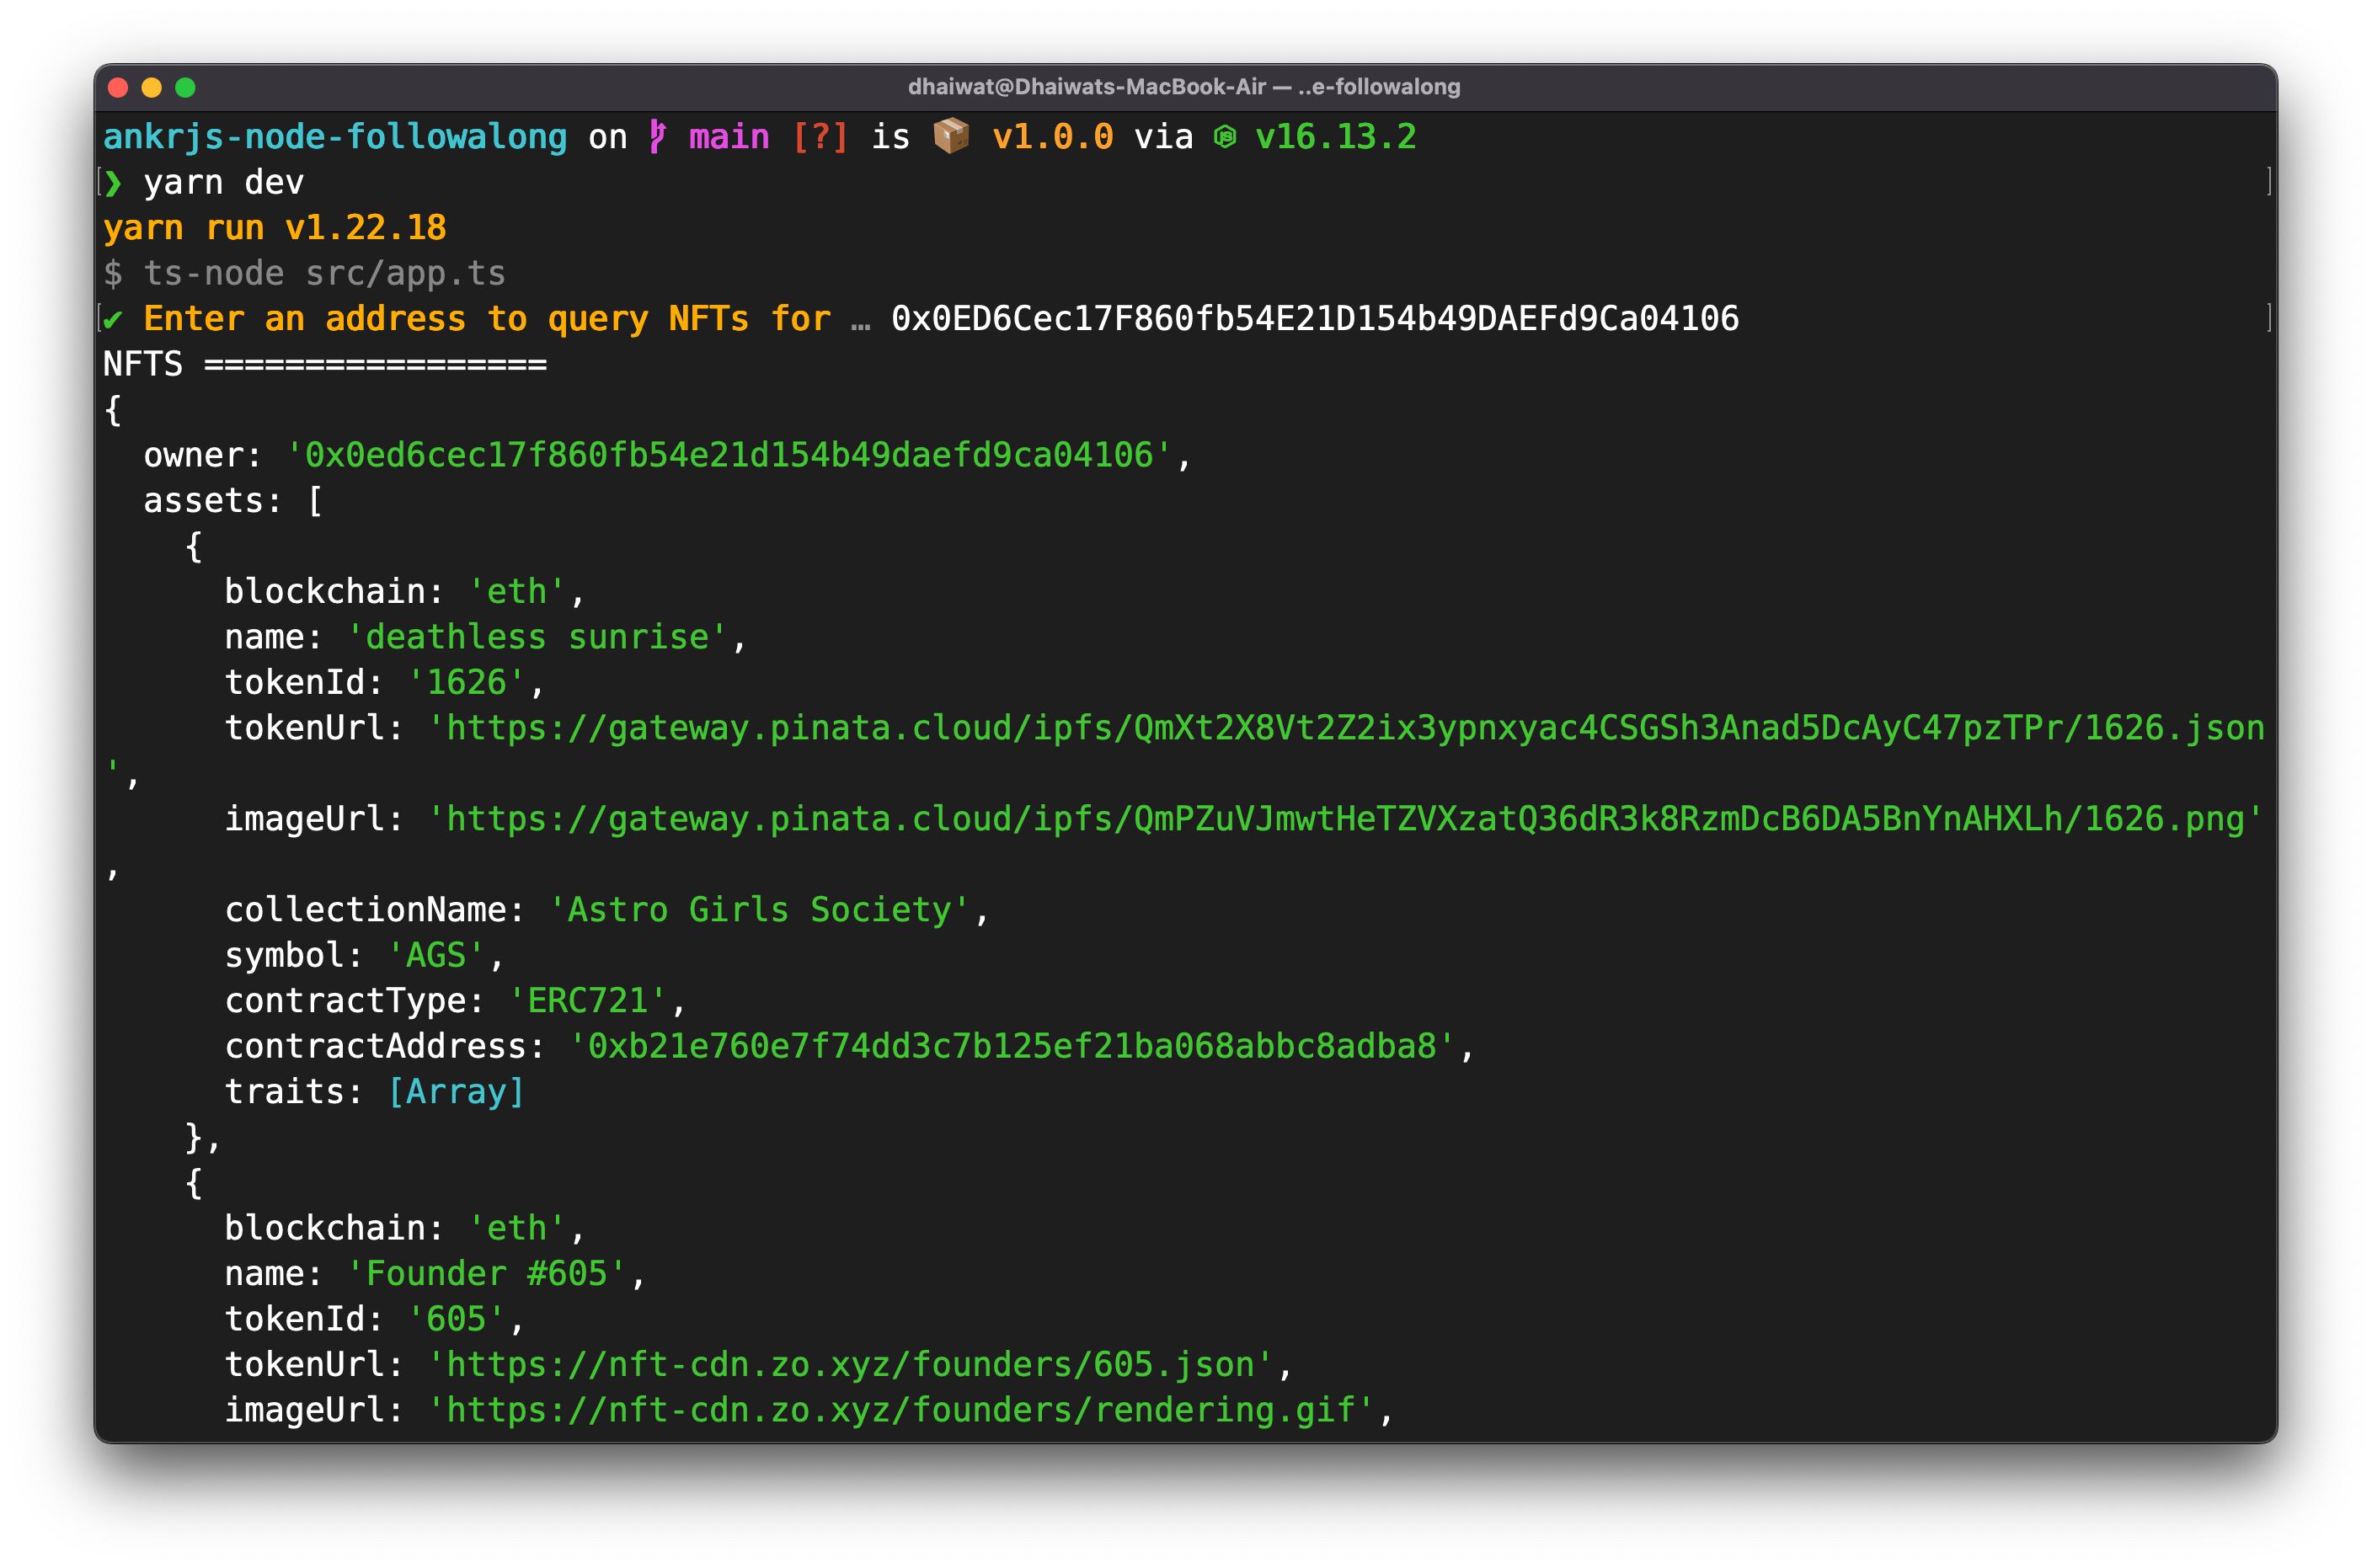This screenshot has width=2372, height=1568.
Task: Click the green checkmark beside the address prompt
Action: 113,318
